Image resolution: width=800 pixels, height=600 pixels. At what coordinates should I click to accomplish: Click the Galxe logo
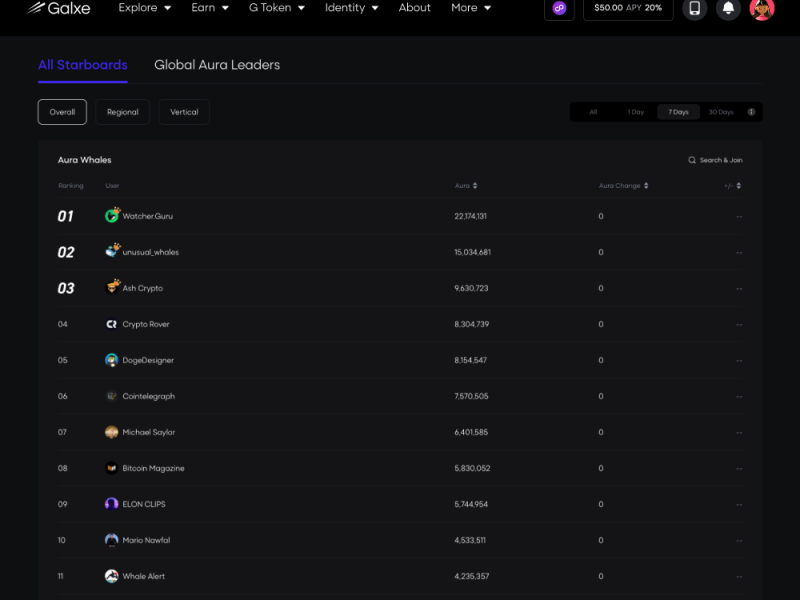58,8
